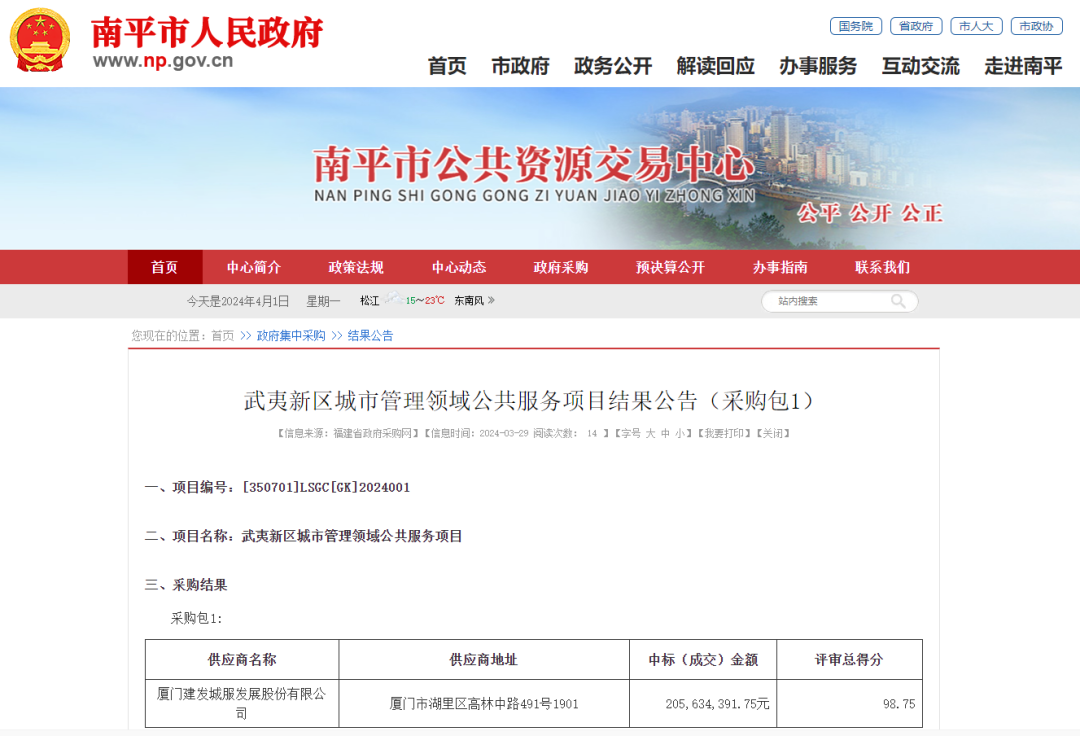The height and width of the screenshot is (736, 1080).
Task: Open 互动交流 top menu
Action: point(921,66)
